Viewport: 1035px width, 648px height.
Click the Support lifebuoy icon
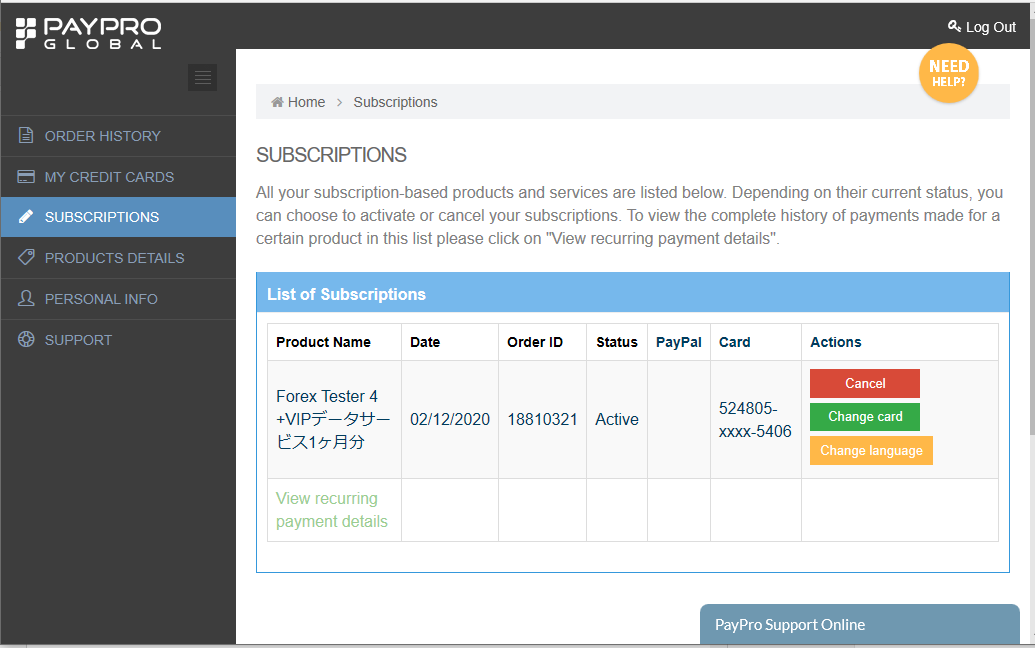[26, 339]
